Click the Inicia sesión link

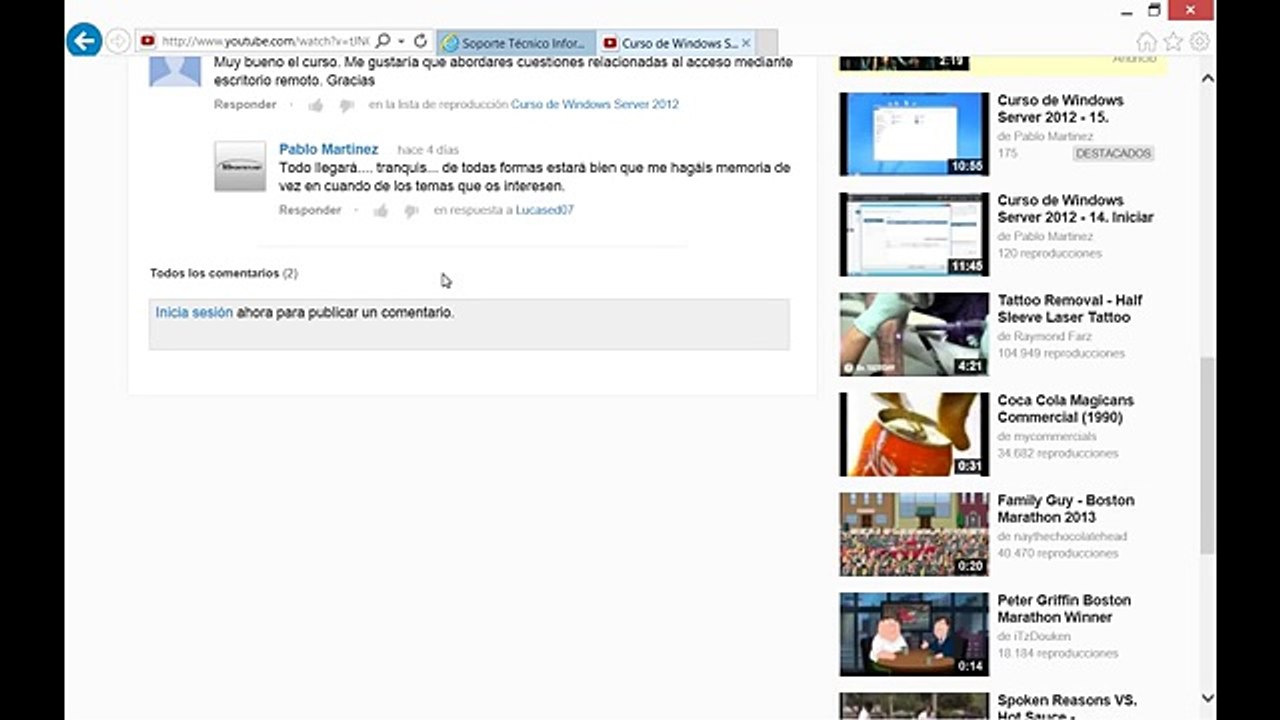click(x=194, y=312)
